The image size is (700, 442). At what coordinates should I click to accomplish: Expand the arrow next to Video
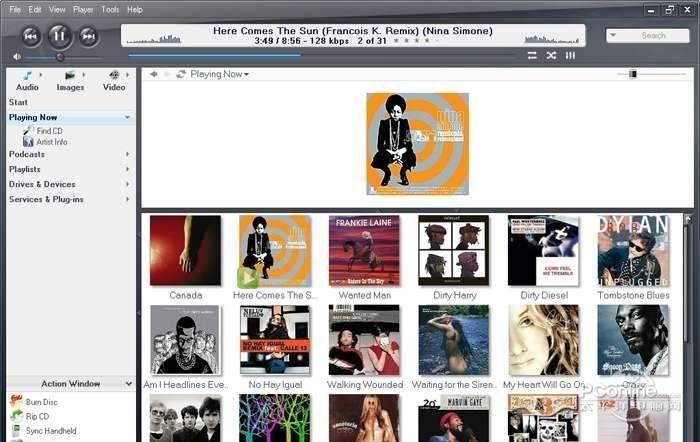(x=128, y=75)
